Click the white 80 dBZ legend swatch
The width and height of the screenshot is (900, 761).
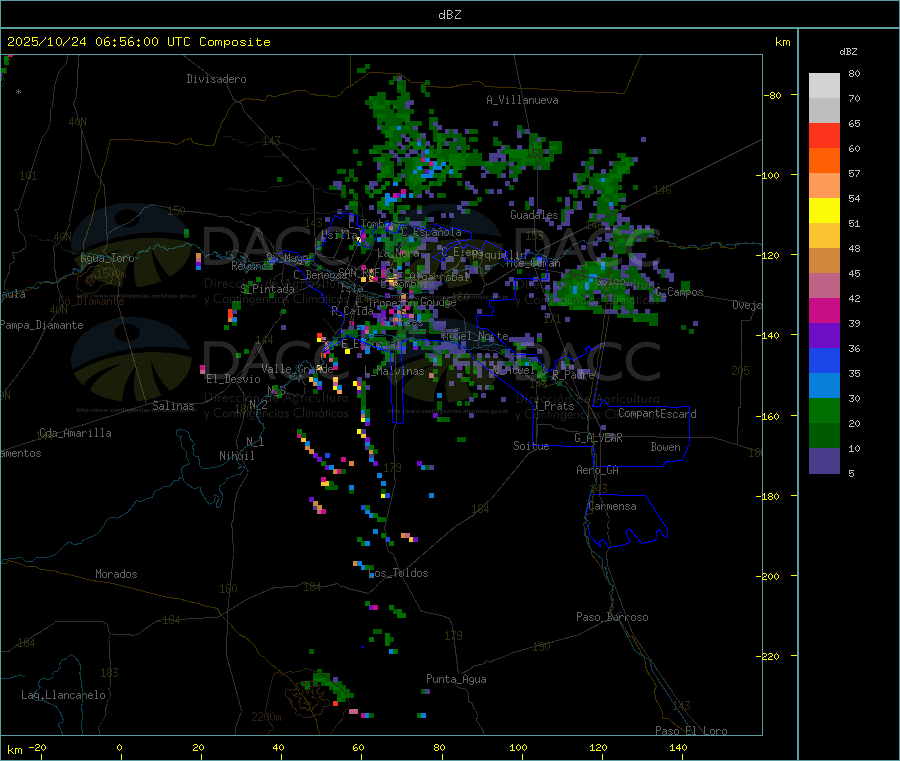(x=824, y=86)
